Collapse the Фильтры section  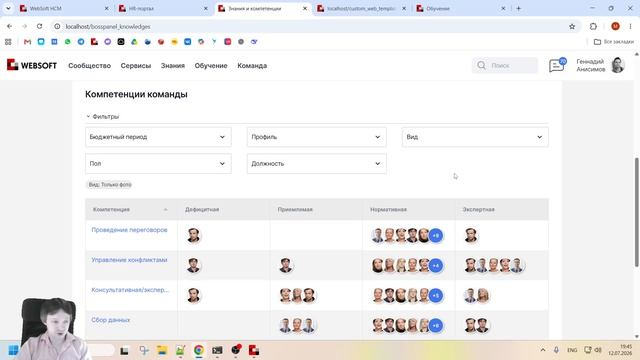coord(102,116)
